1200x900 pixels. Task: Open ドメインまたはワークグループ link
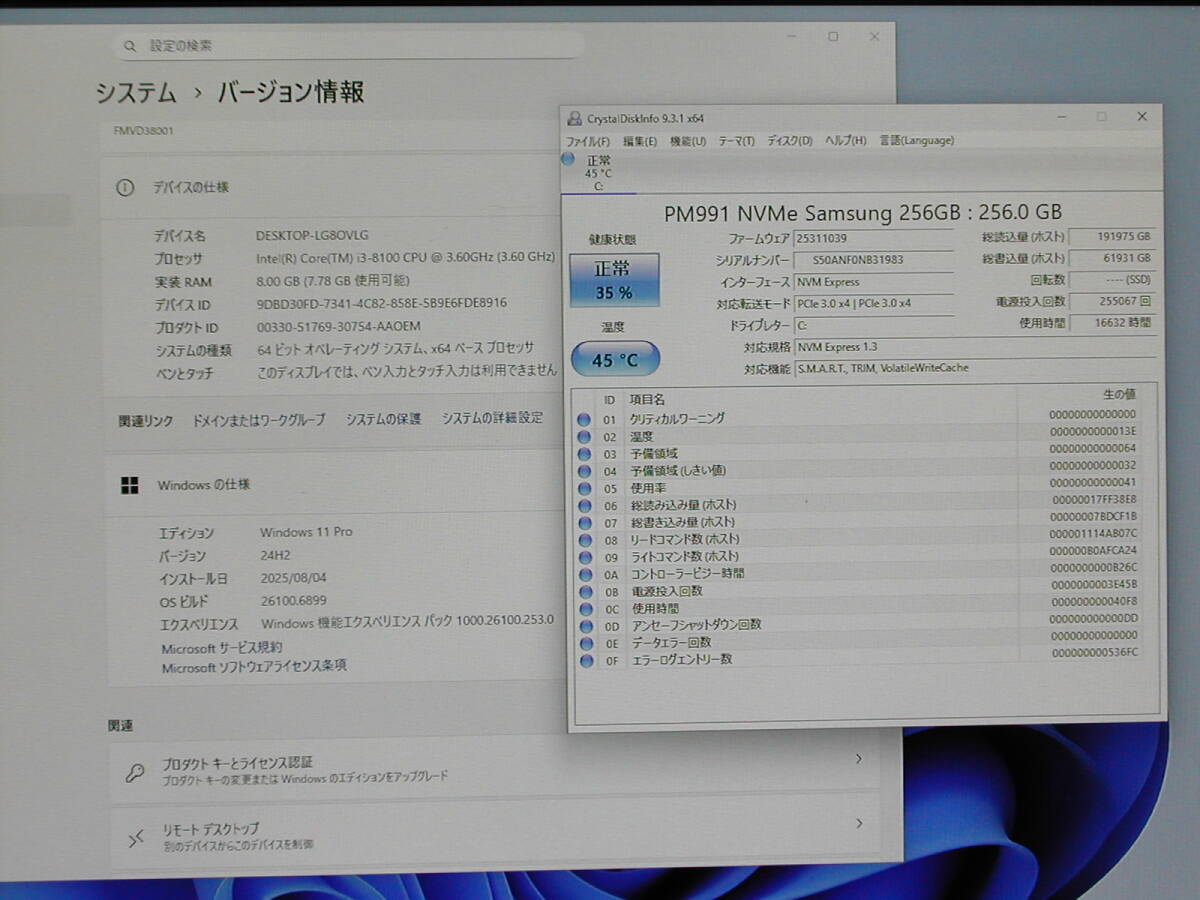tap(258, 420)
